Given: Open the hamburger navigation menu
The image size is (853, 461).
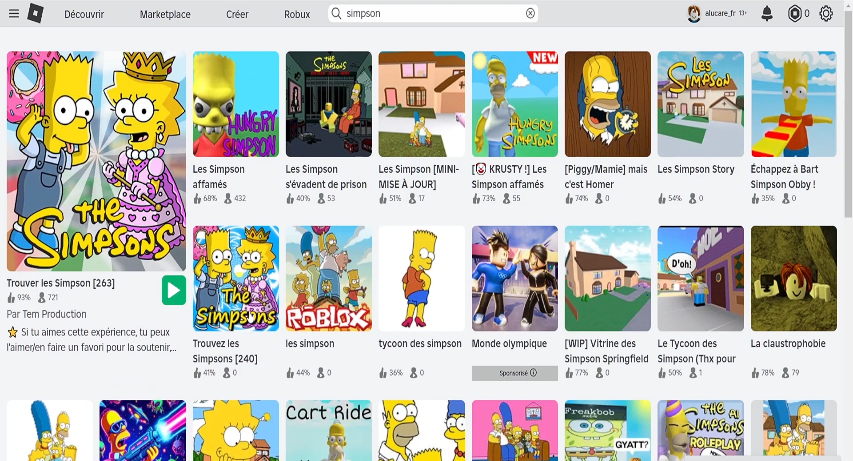Looking at the screenshot, I should 13,14.
